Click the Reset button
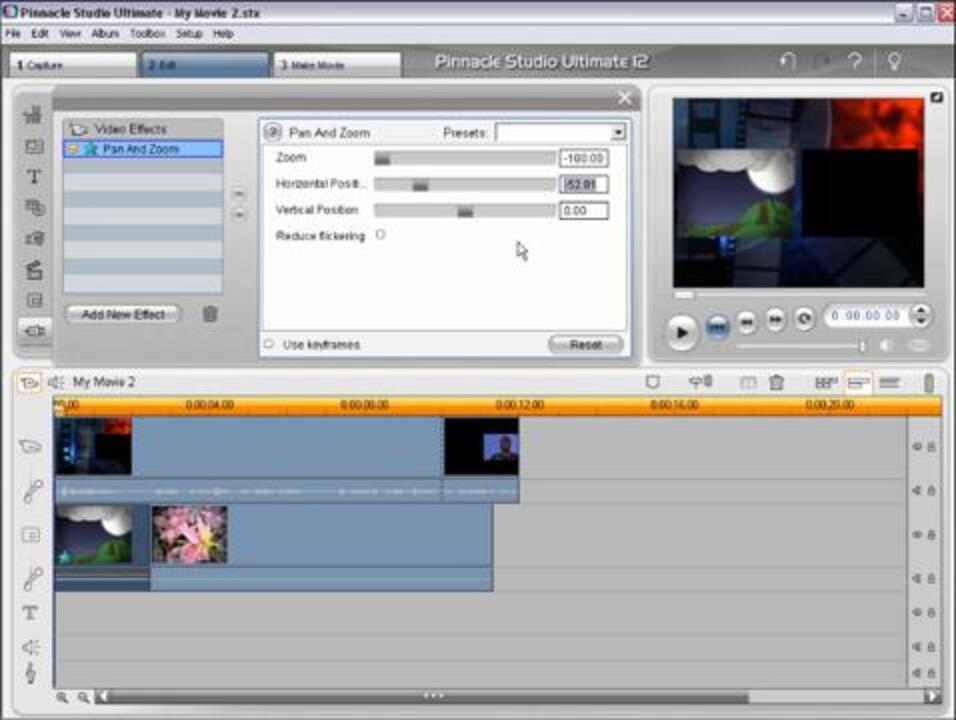The height and width of the screenshot is (720, 956). point(585,345)
